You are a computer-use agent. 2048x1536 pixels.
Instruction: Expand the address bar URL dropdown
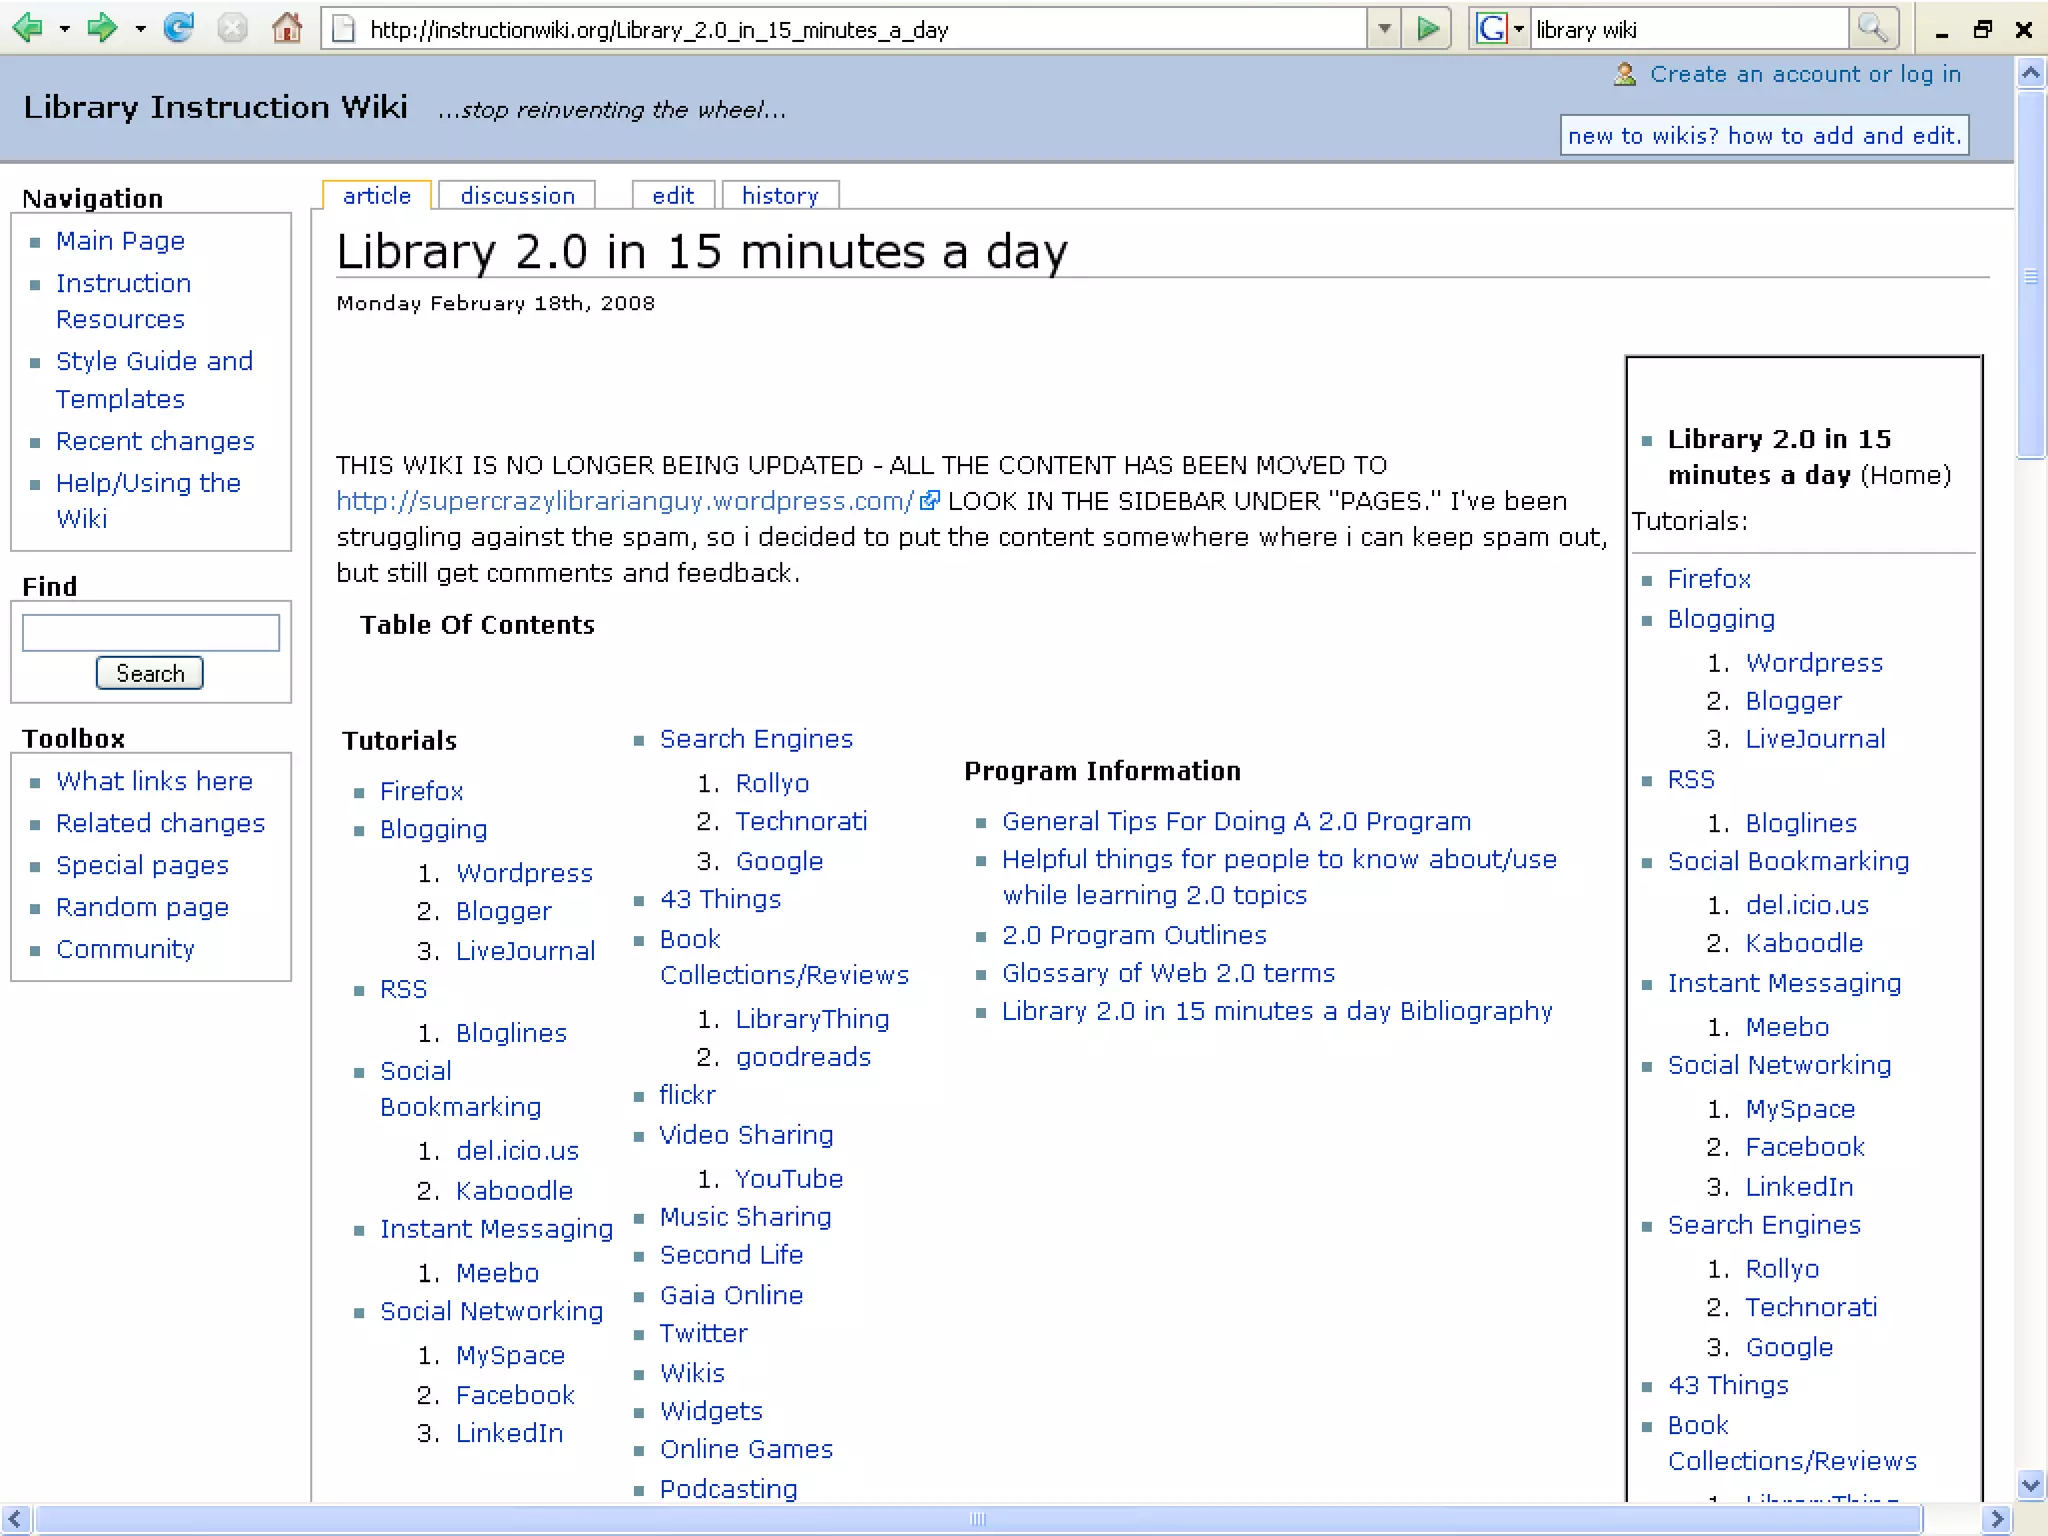[x=1384, y=28]
